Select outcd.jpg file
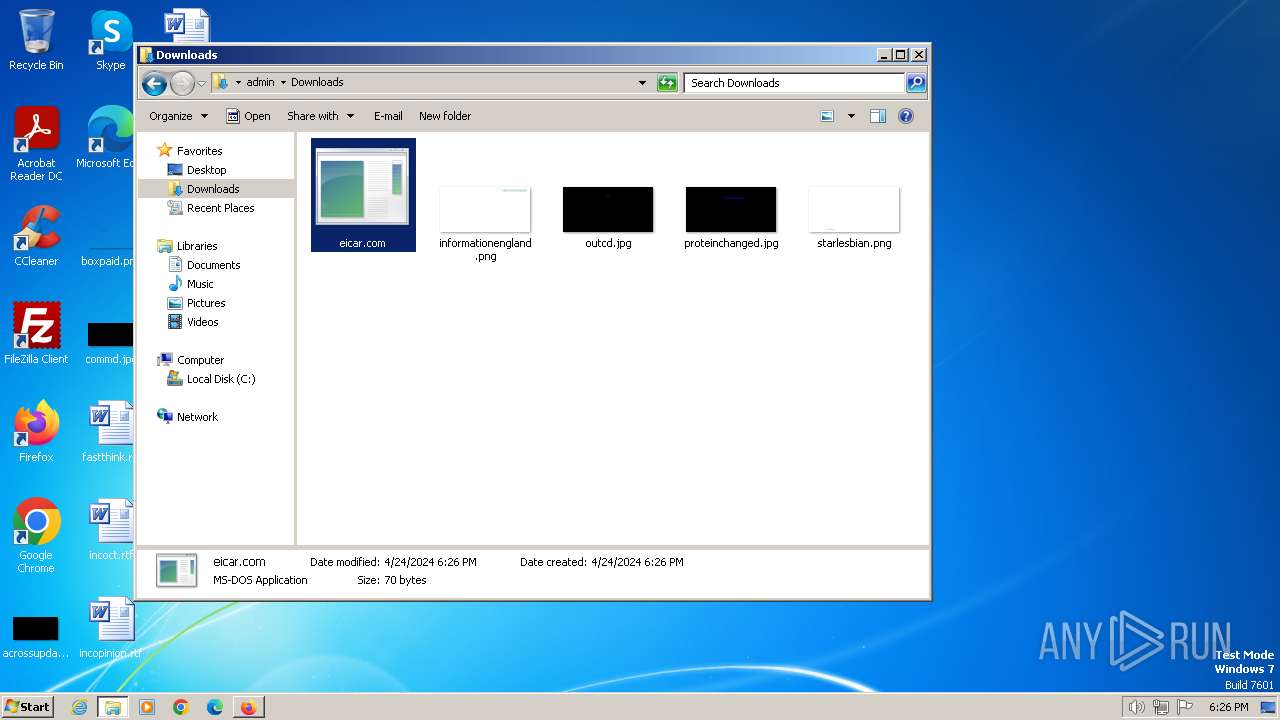 coord(608,217)
